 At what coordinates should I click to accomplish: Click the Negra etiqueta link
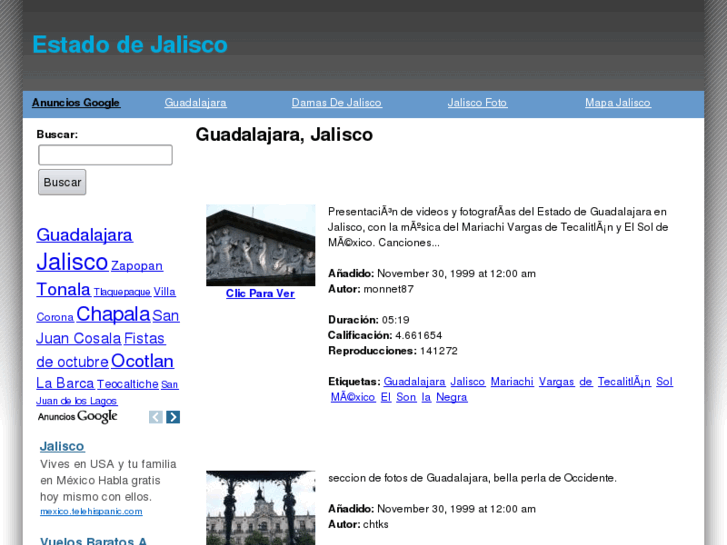pos(452,397)
